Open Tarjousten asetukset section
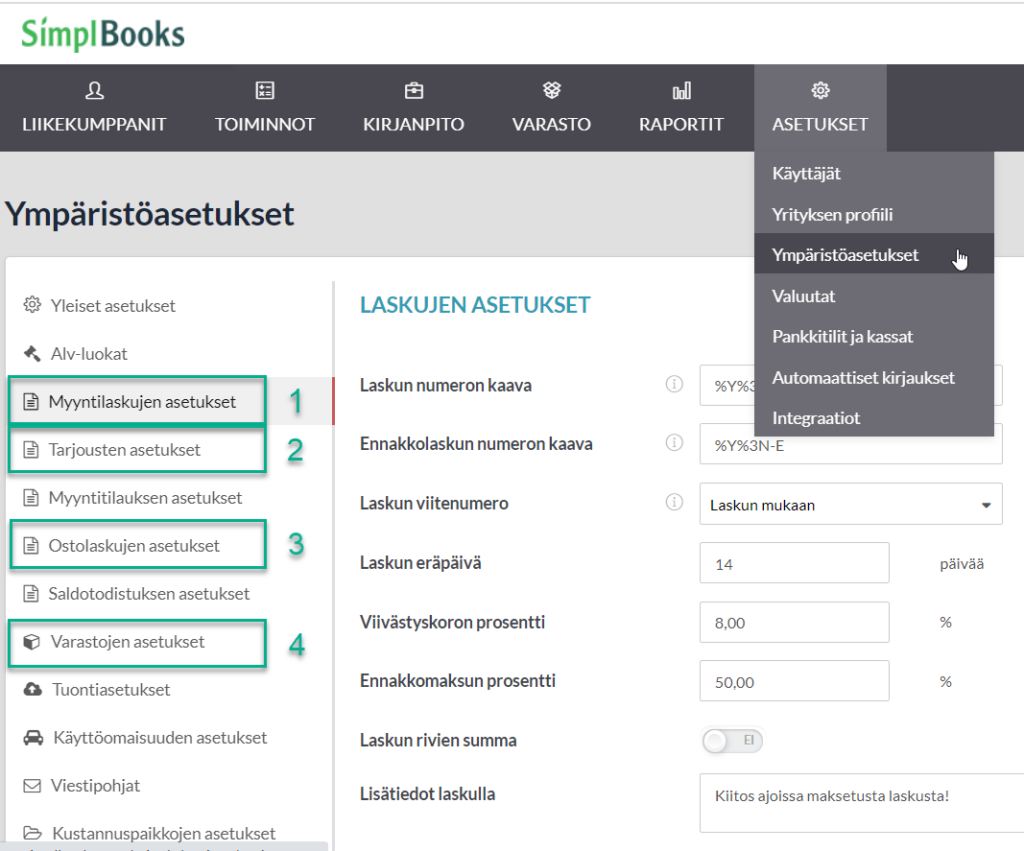The height and width of the screenshot is (851, 1024). click(x=124, y=450)
